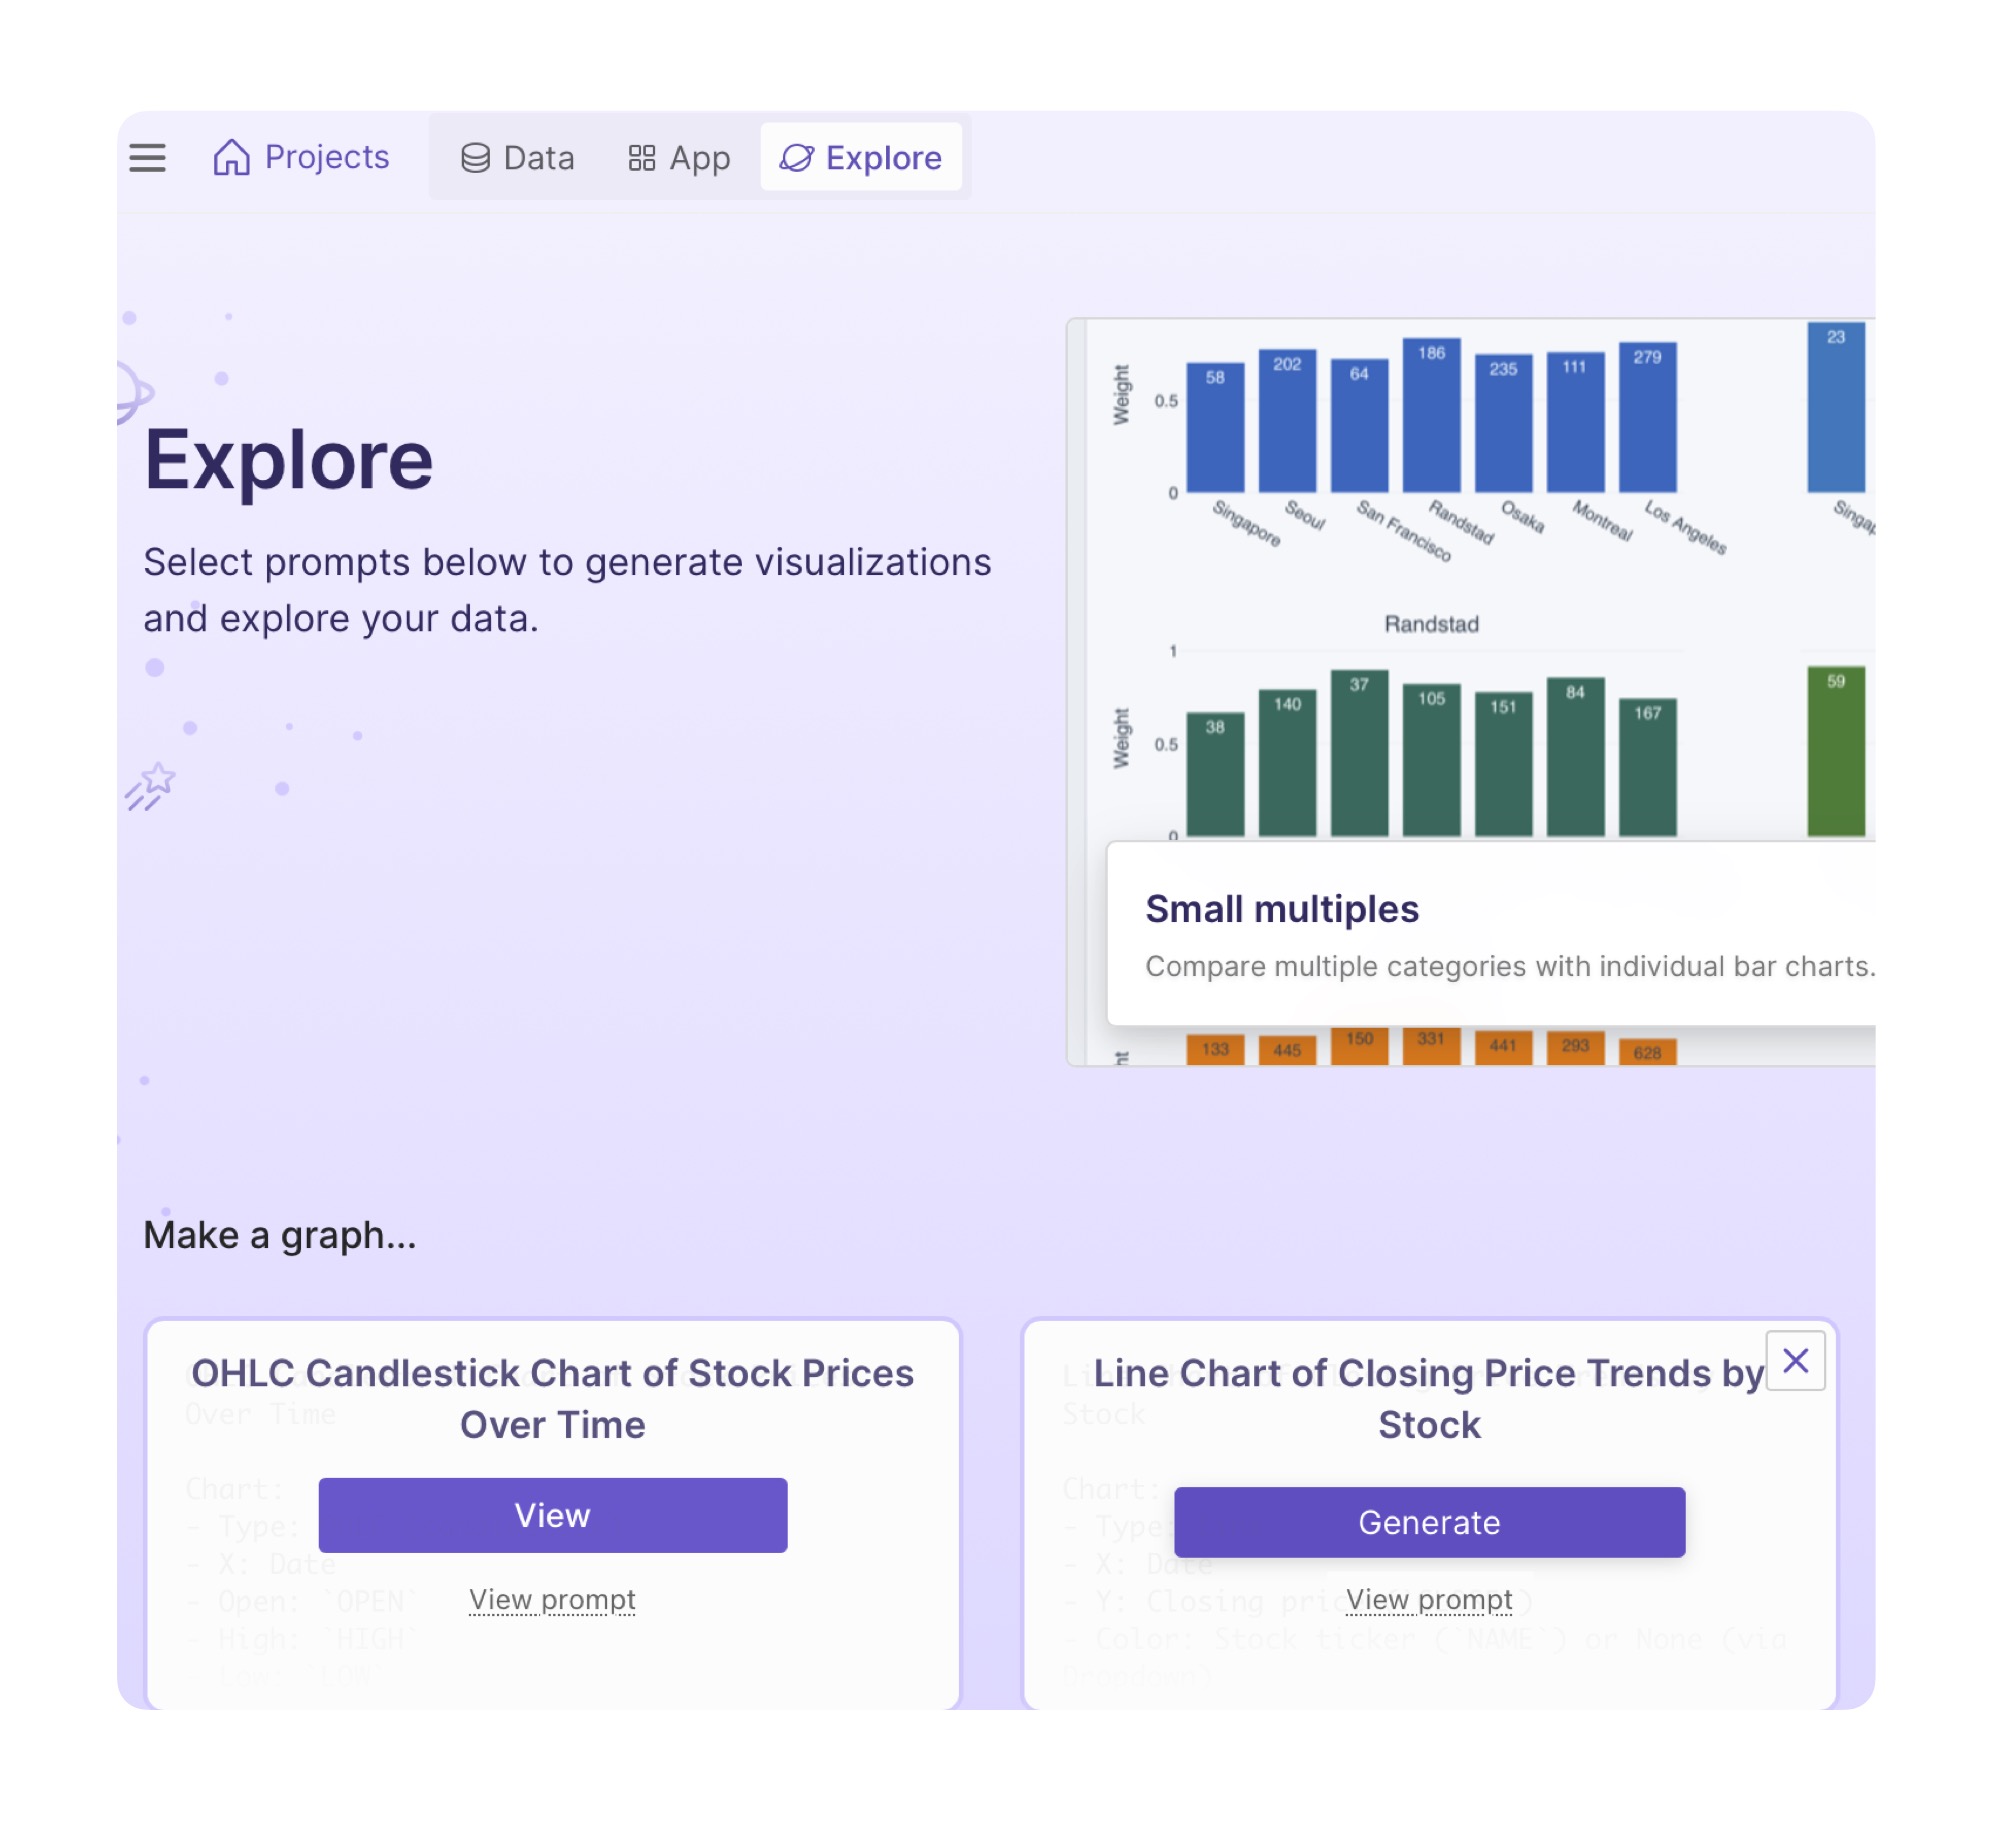Click the App grid icon

(x=641, y=158)
